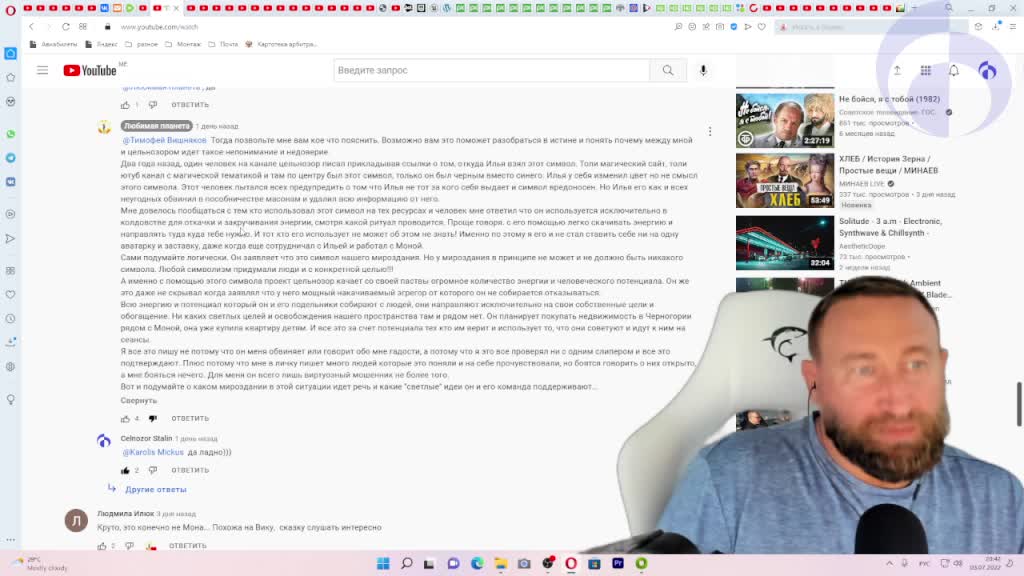1024x576 pixels.
Task: Open Adobe Premiere Pro from taskbar
Action: (618, 563)
